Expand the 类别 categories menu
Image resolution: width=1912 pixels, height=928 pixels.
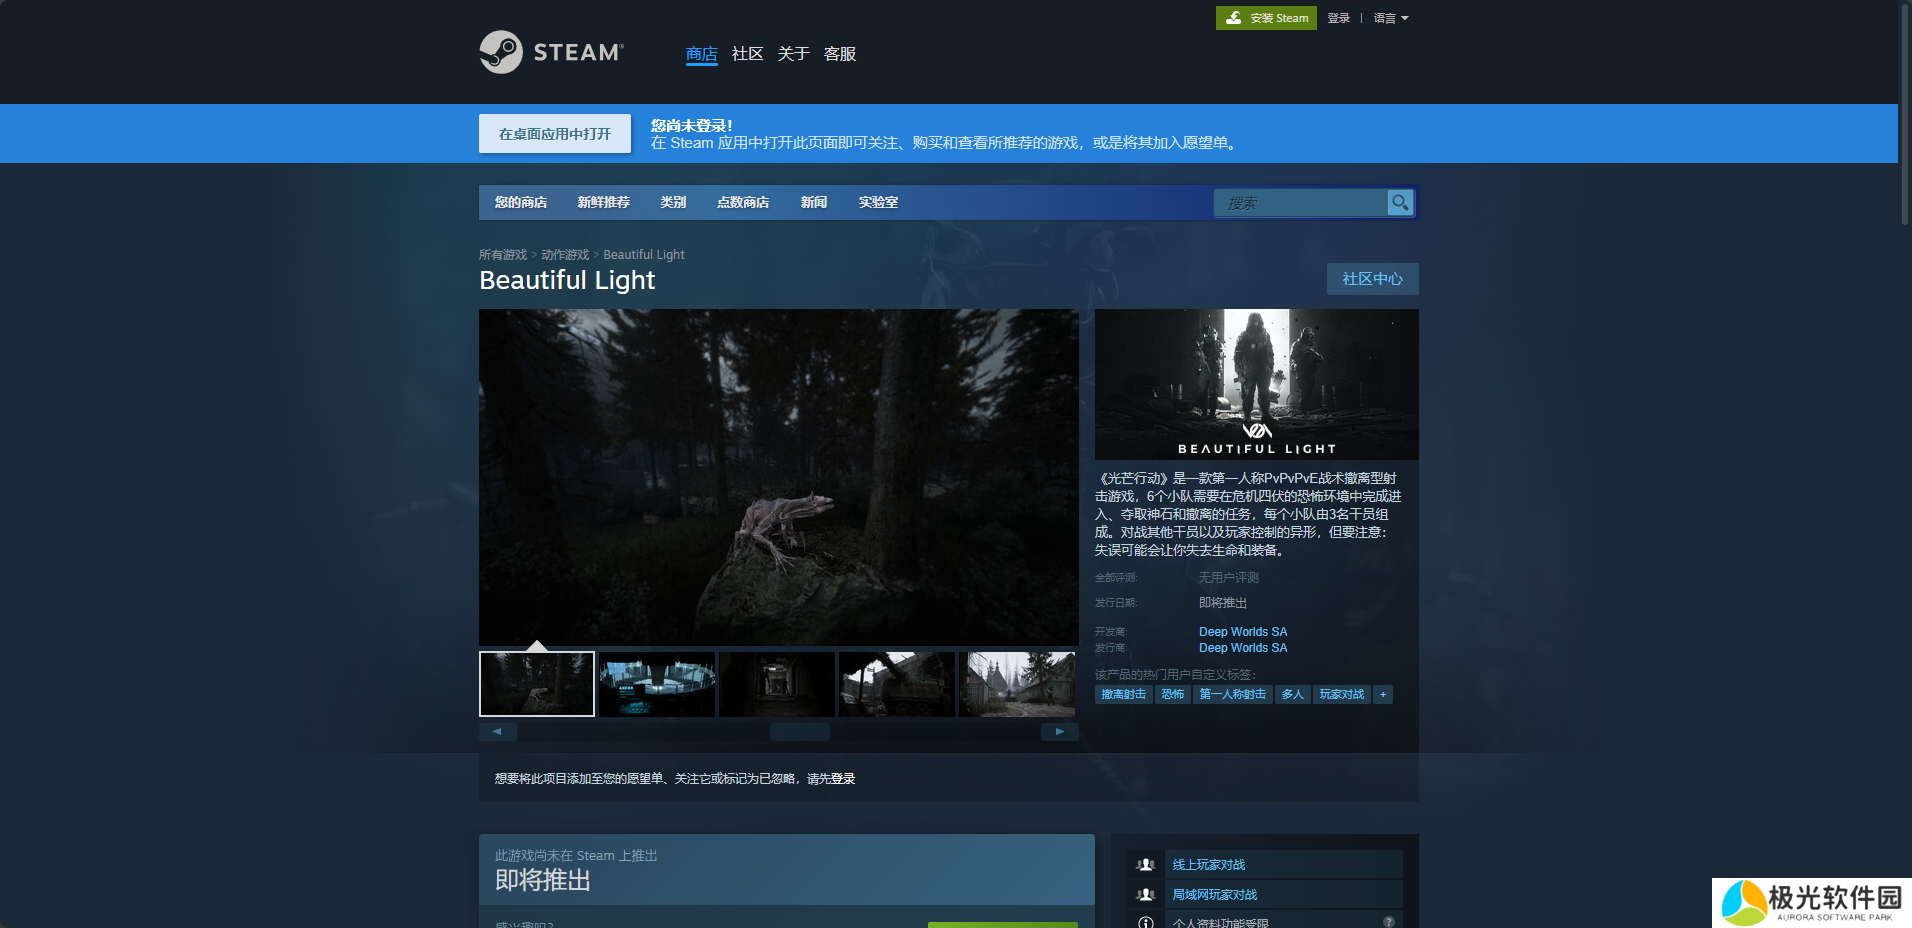click(673, 202)
